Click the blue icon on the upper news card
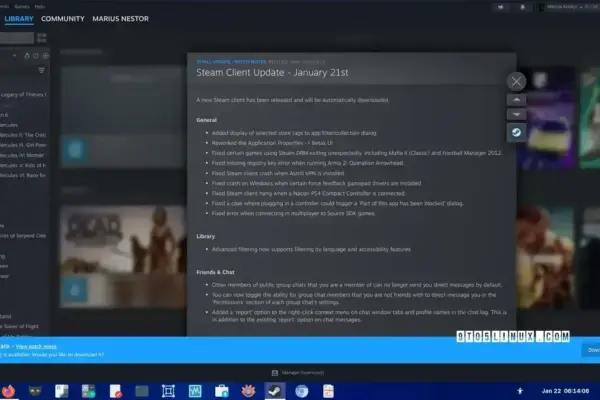The height and width of the screenshot is (400, 600). (x=75, y=149)
